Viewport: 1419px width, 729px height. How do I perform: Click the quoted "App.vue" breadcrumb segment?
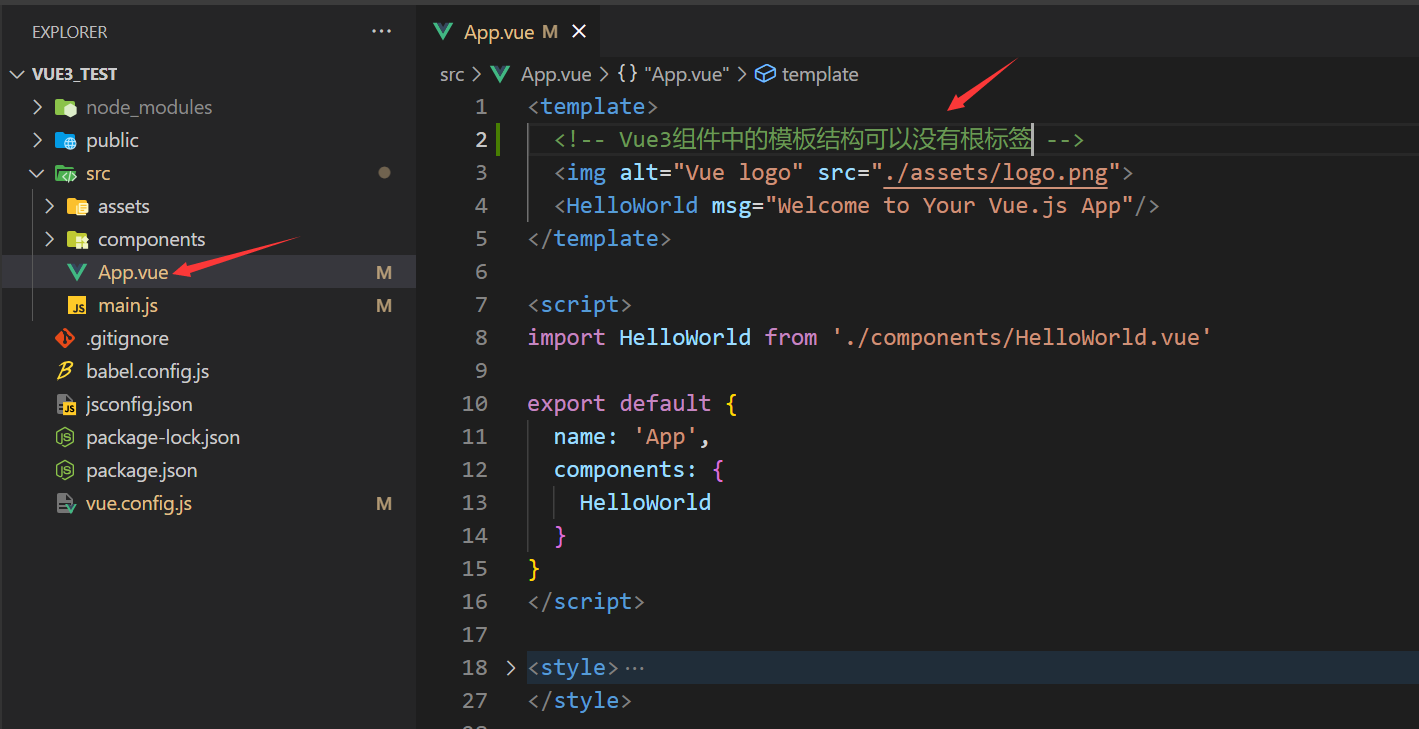click(687, 74)
